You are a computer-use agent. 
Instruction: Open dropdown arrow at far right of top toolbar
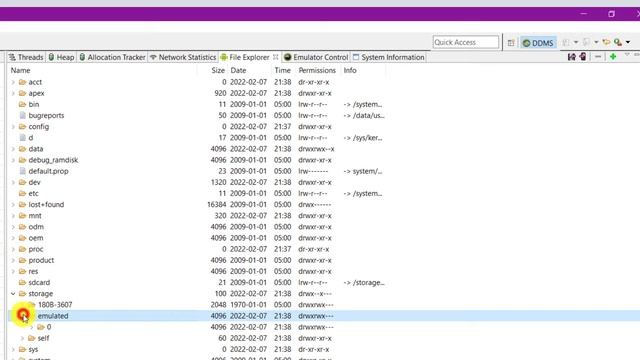(628, 42)
